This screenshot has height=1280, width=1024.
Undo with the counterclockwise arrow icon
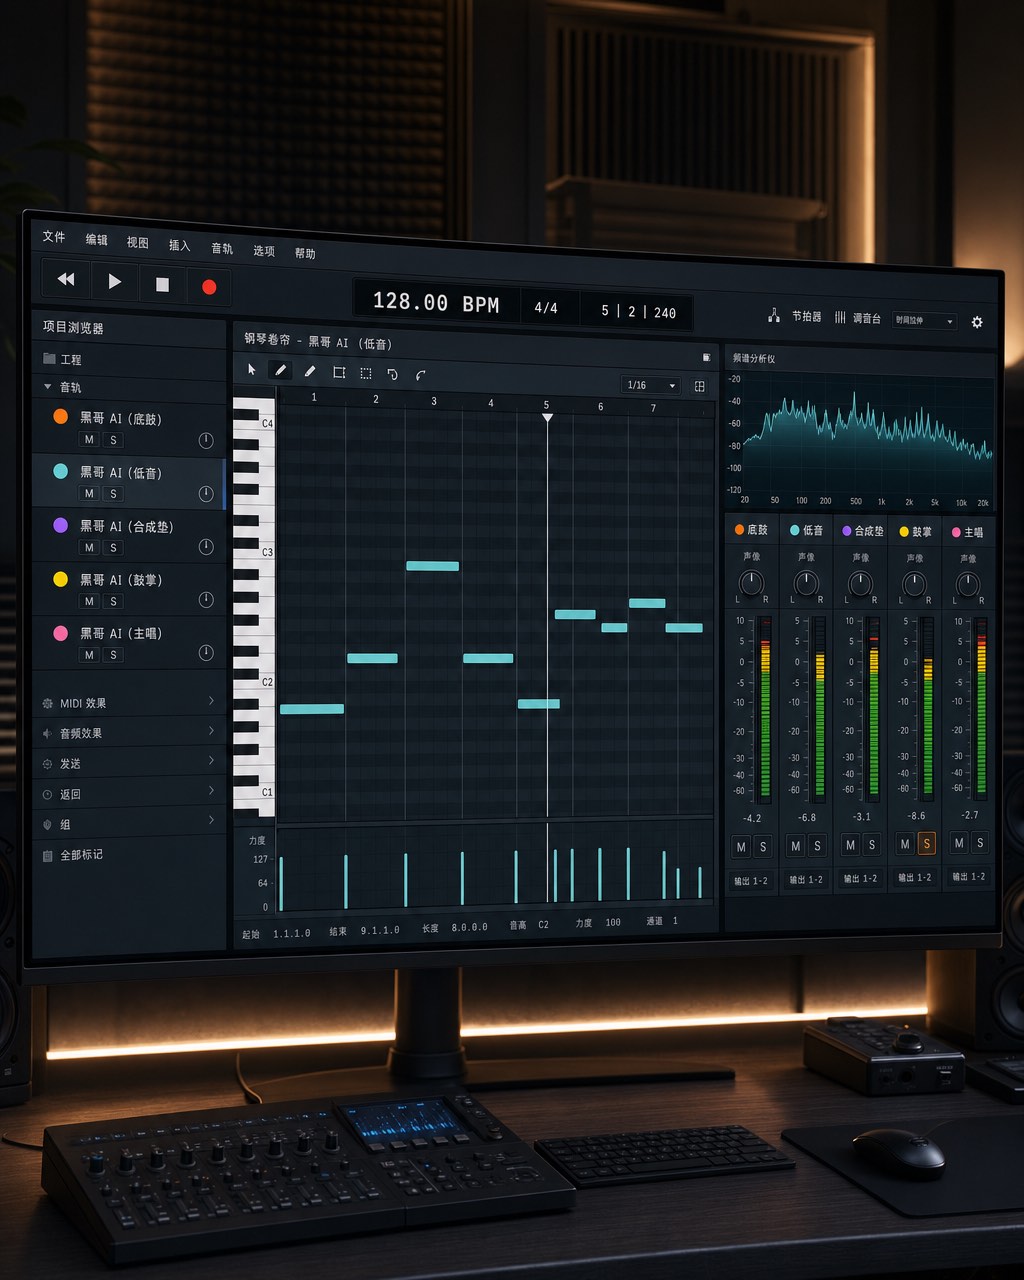pyautogui.click(x=393, y=374)
